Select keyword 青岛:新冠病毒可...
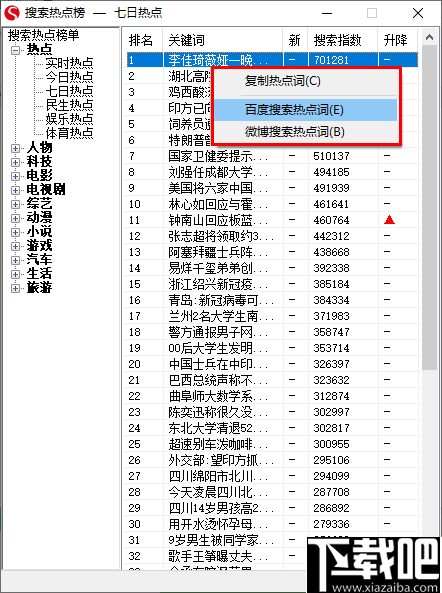The image size is (442, 593). point(221,300)
